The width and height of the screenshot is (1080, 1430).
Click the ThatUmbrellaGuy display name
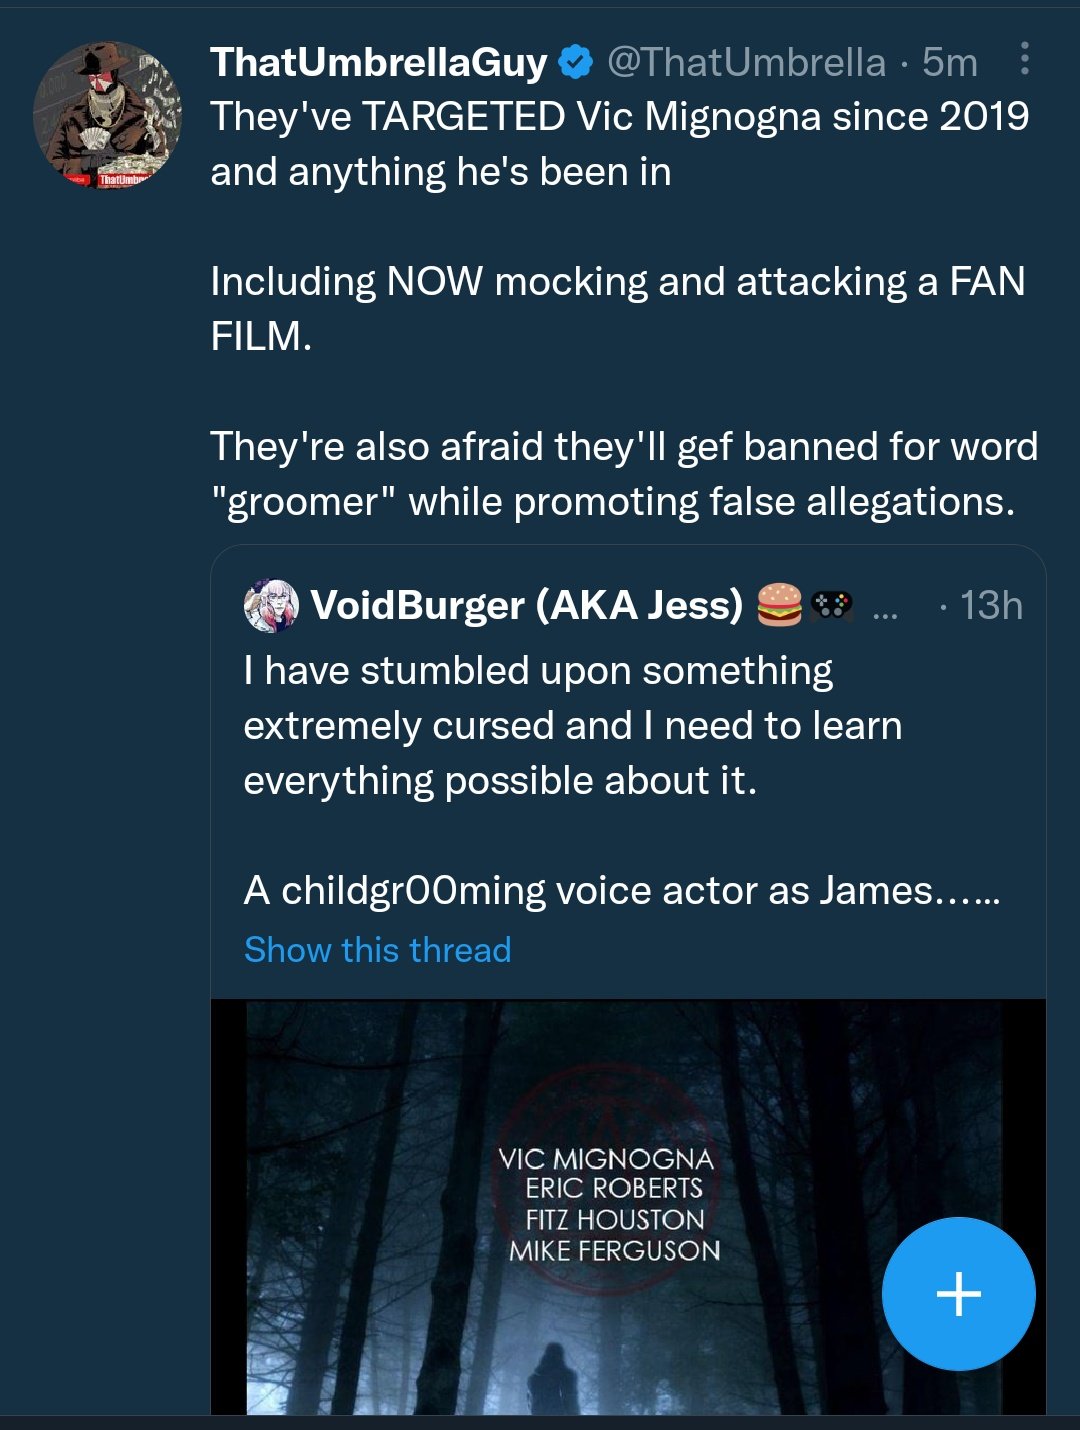(x=378, y=62)
